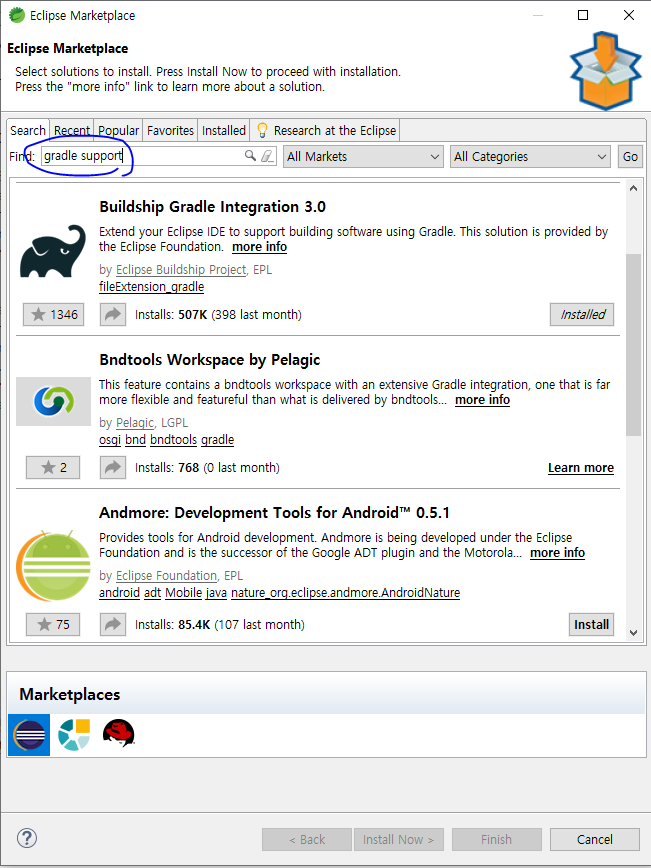This screenshot has height=868, width=651.
Task: Switch to the Favorites tab
Action: (x=170, y=131)
